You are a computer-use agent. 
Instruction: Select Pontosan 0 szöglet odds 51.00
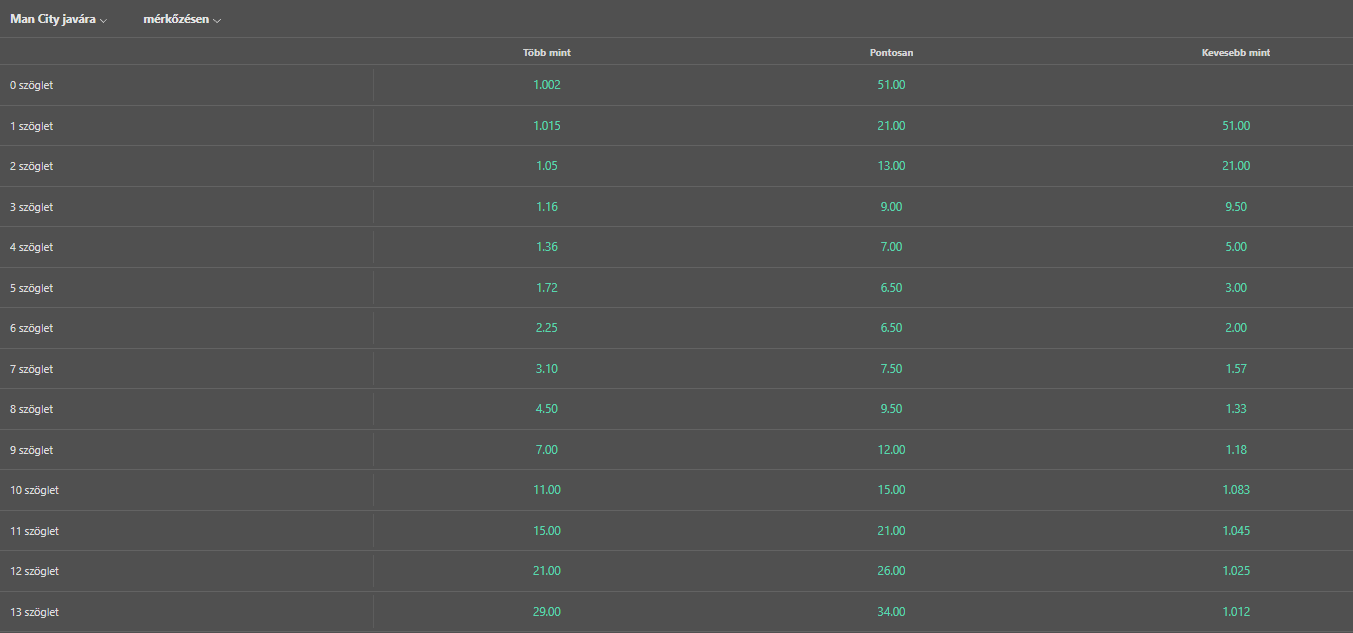[x=891, y=86]
